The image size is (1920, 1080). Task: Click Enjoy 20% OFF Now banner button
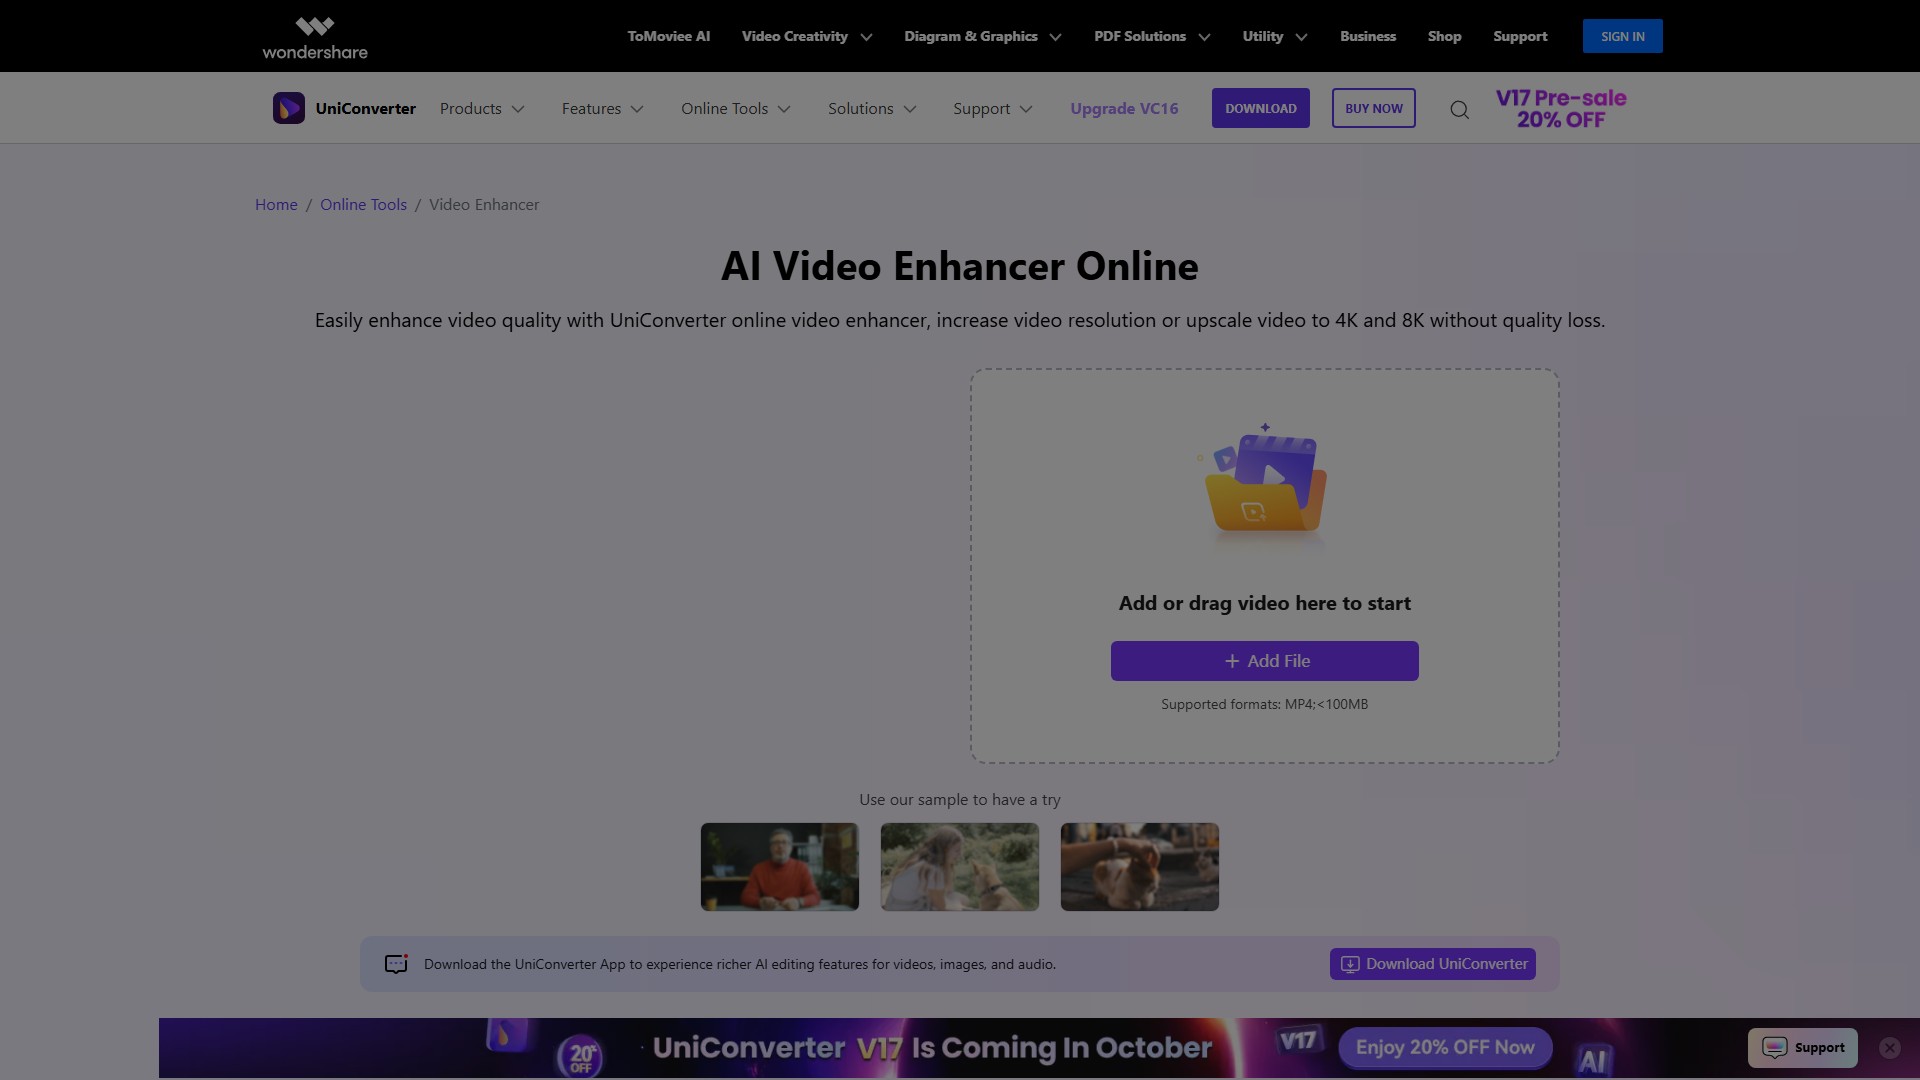click(1444, 1047)
